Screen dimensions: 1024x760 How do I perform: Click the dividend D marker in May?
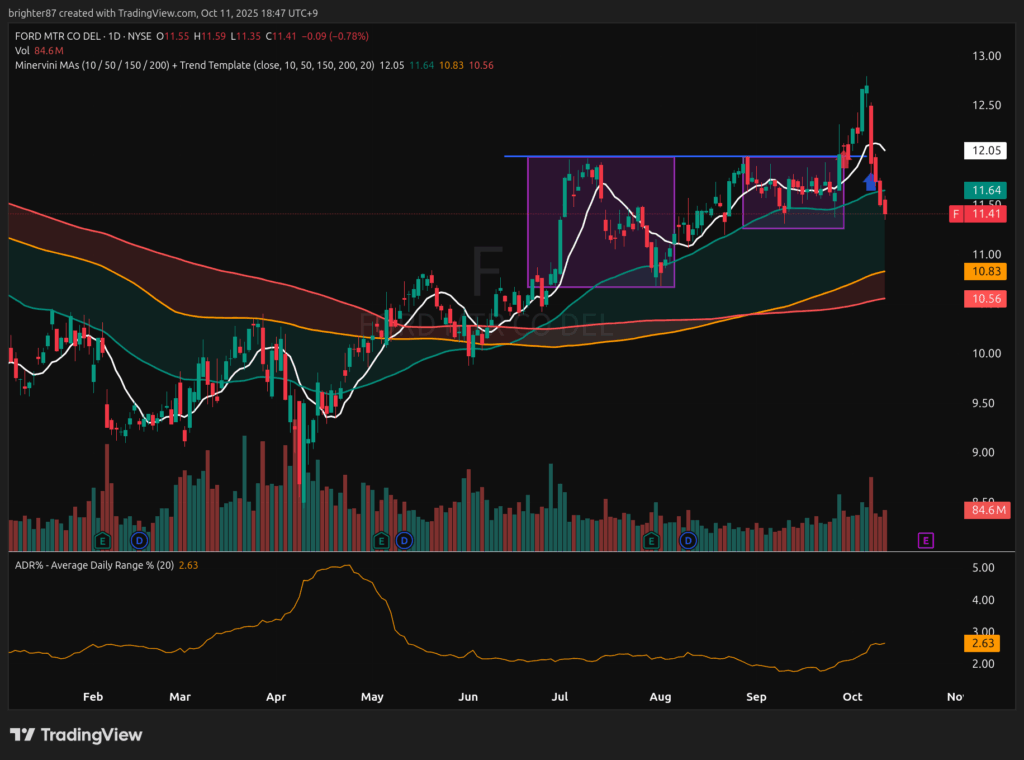pos(404,540)
